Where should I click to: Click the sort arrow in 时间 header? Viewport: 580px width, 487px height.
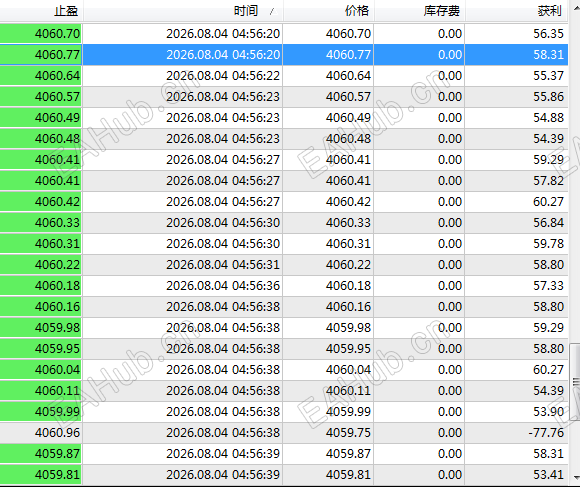pos(273,11)
